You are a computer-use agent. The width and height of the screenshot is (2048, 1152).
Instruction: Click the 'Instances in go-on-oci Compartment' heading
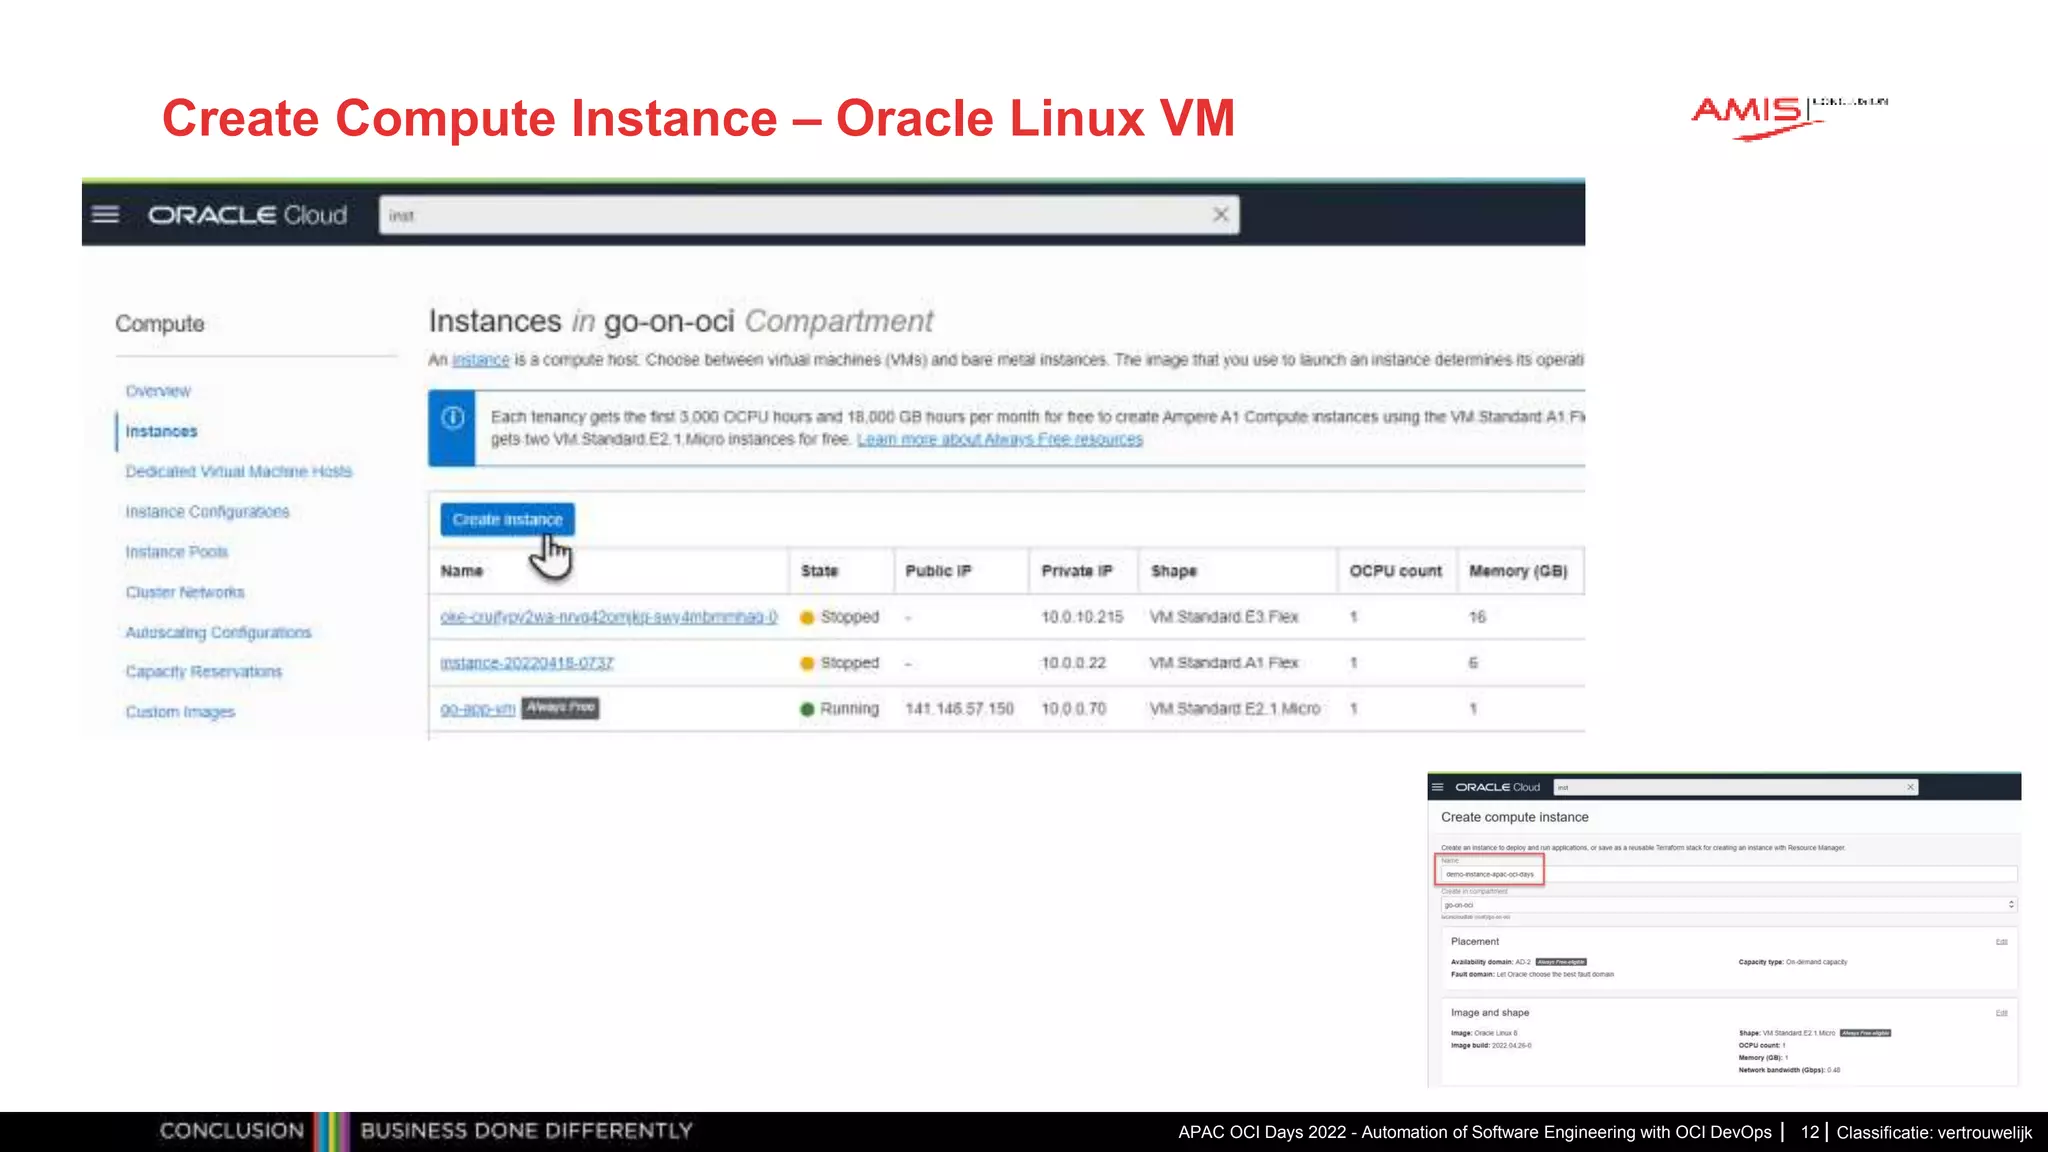point(681,321)
